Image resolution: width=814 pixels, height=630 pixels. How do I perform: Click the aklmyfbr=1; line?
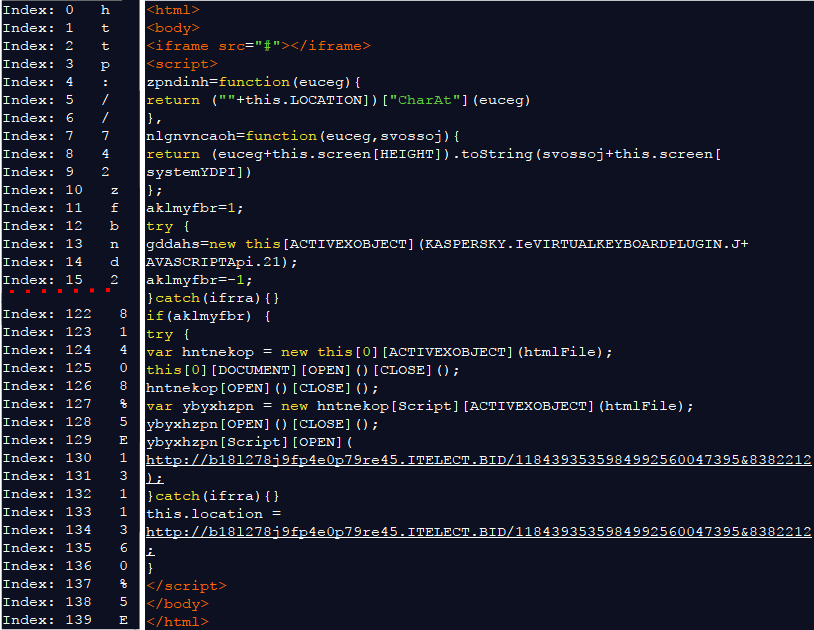195,208
